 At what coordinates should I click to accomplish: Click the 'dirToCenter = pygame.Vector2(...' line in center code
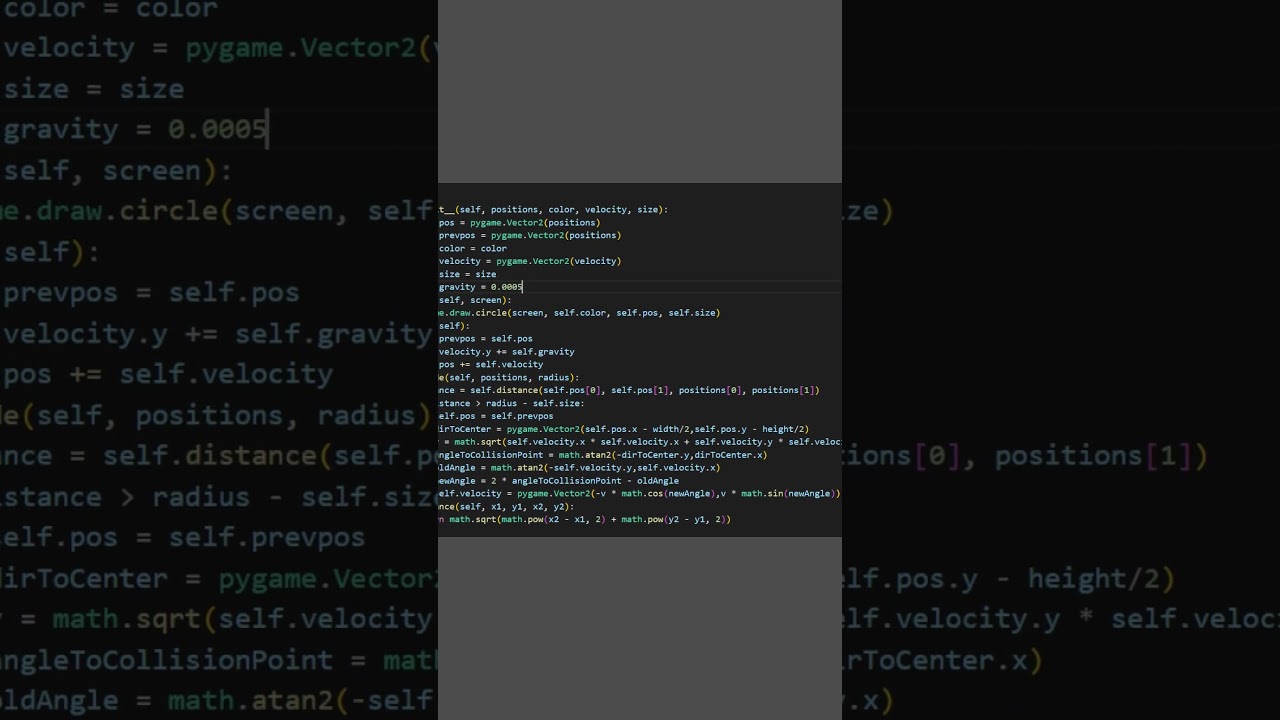coord(624,429)
